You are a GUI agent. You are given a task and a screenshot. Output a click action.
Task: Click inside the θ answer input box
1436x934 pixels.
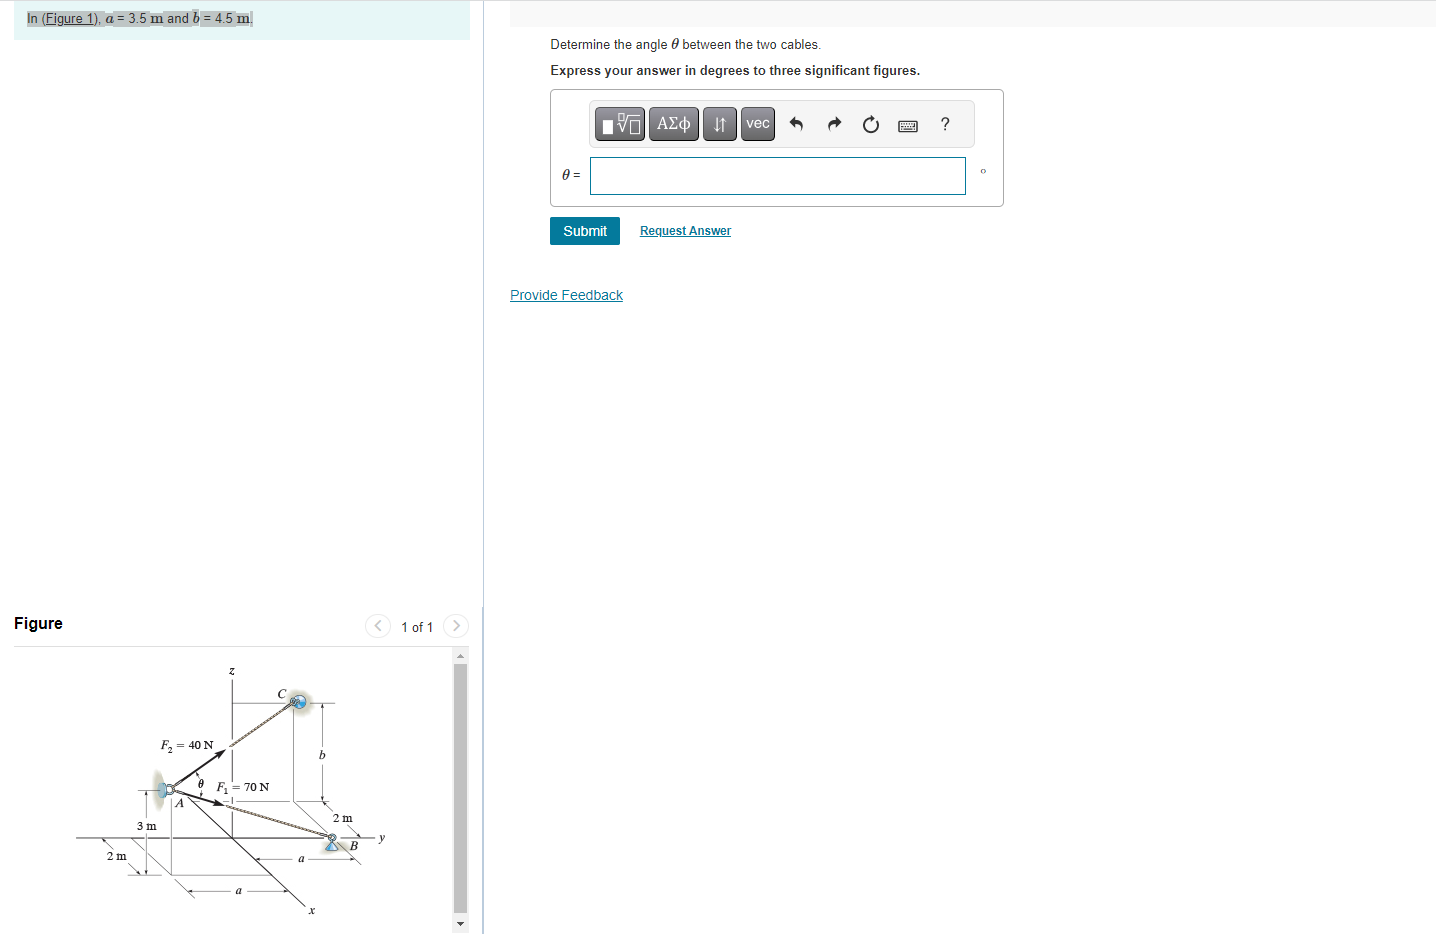tap(777, 174)
